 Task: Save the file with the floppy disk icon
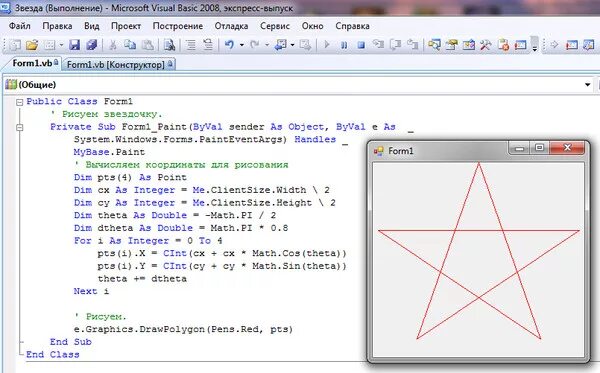click(x=74, y=45)
